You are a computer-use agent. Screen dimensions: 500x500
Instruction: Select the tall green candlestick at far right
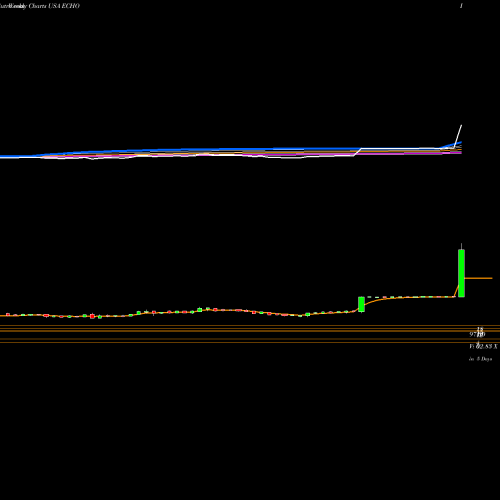[461, 273]
